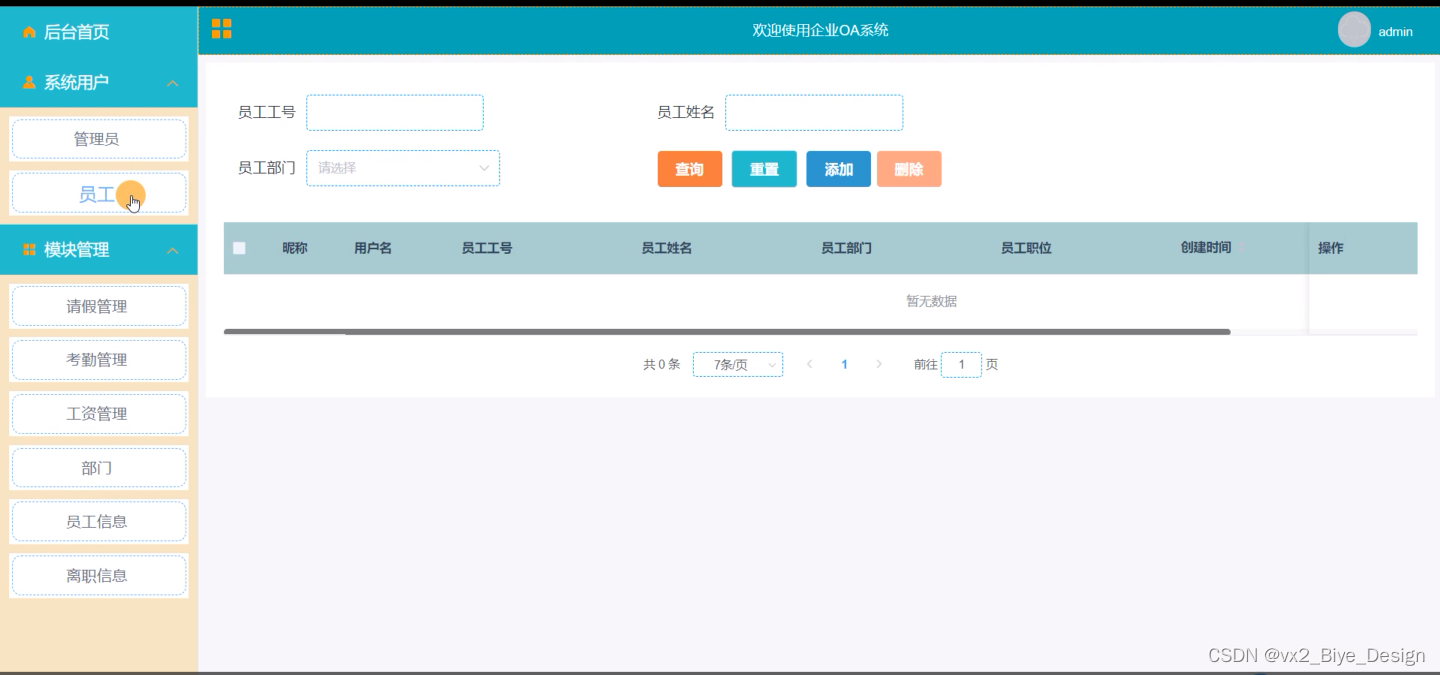This screenshot has width=1440, height=675.
Task: Open 考勤管理 module
Action: 98,360
